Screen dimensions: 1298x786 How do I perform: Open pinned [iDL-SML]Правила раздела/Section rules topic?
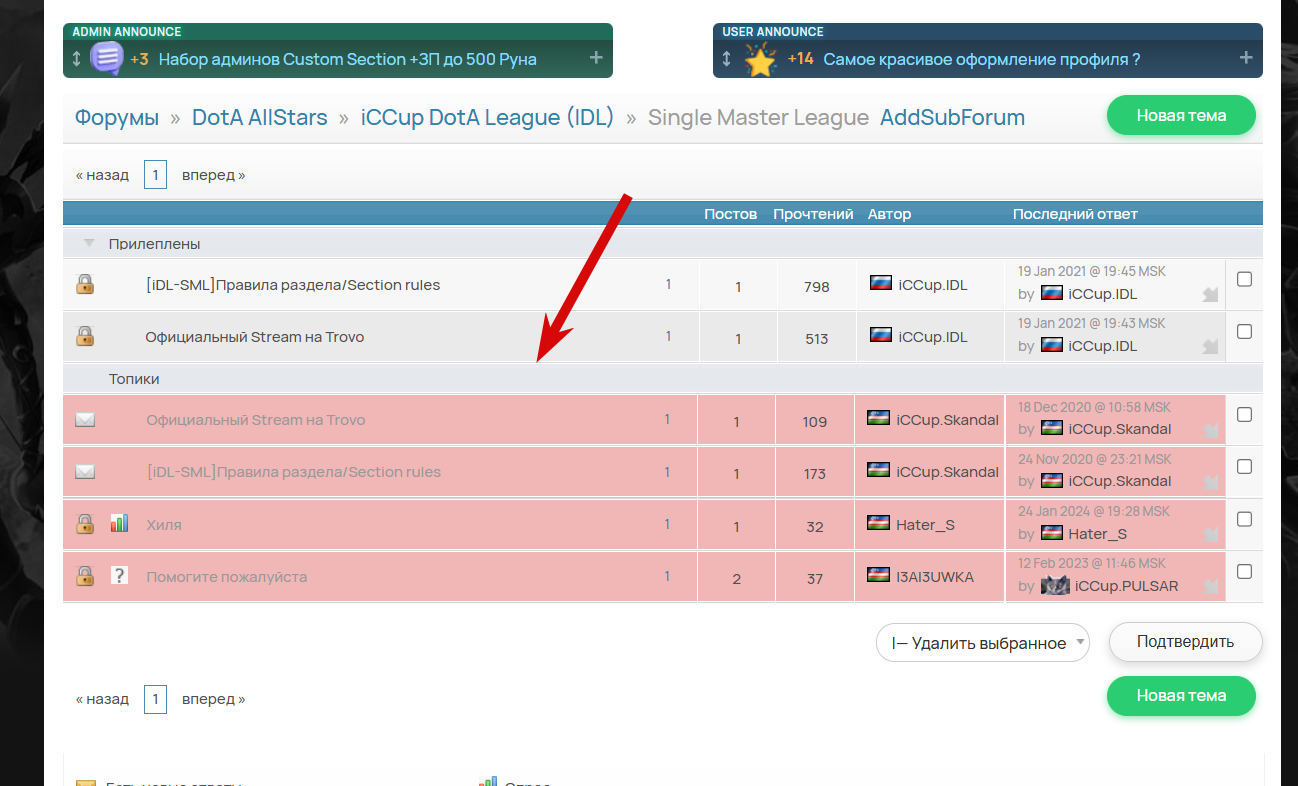point(293,285)
